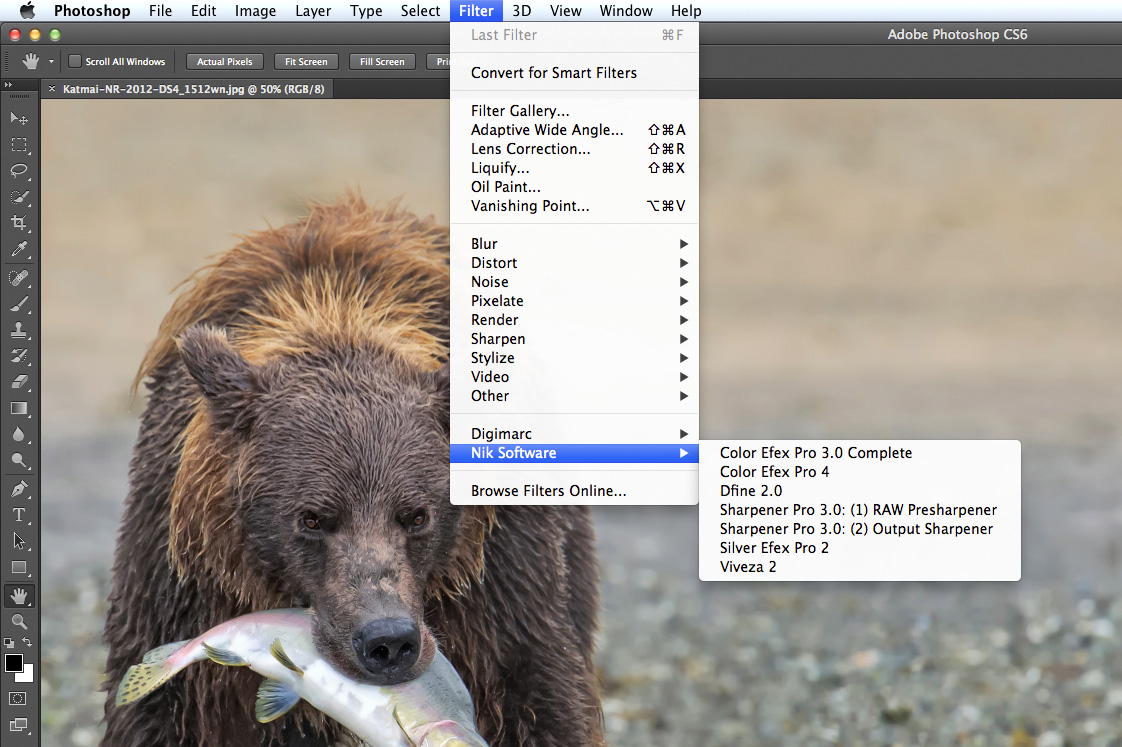
Task: Expand the Render submenu
Action: 575,320
